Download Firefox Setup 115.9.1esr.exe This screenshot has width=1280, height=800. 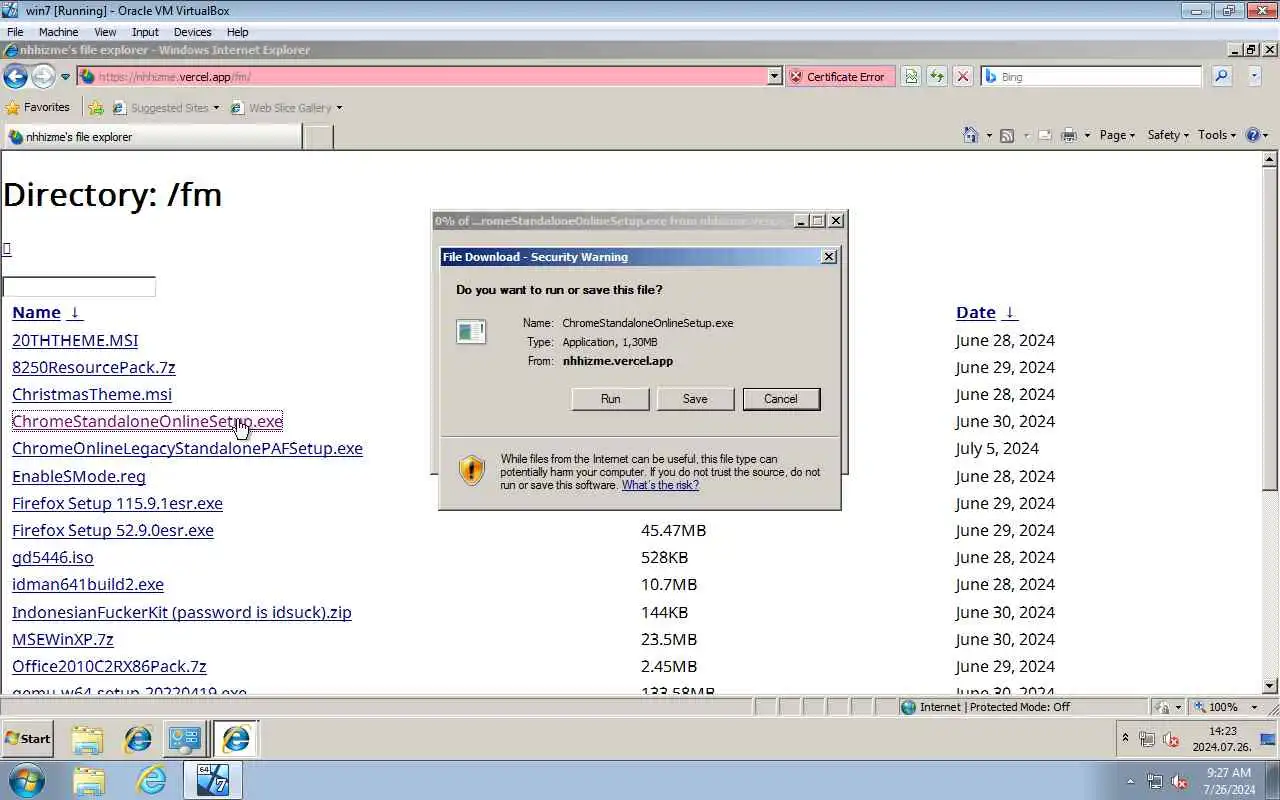(117, 503)
